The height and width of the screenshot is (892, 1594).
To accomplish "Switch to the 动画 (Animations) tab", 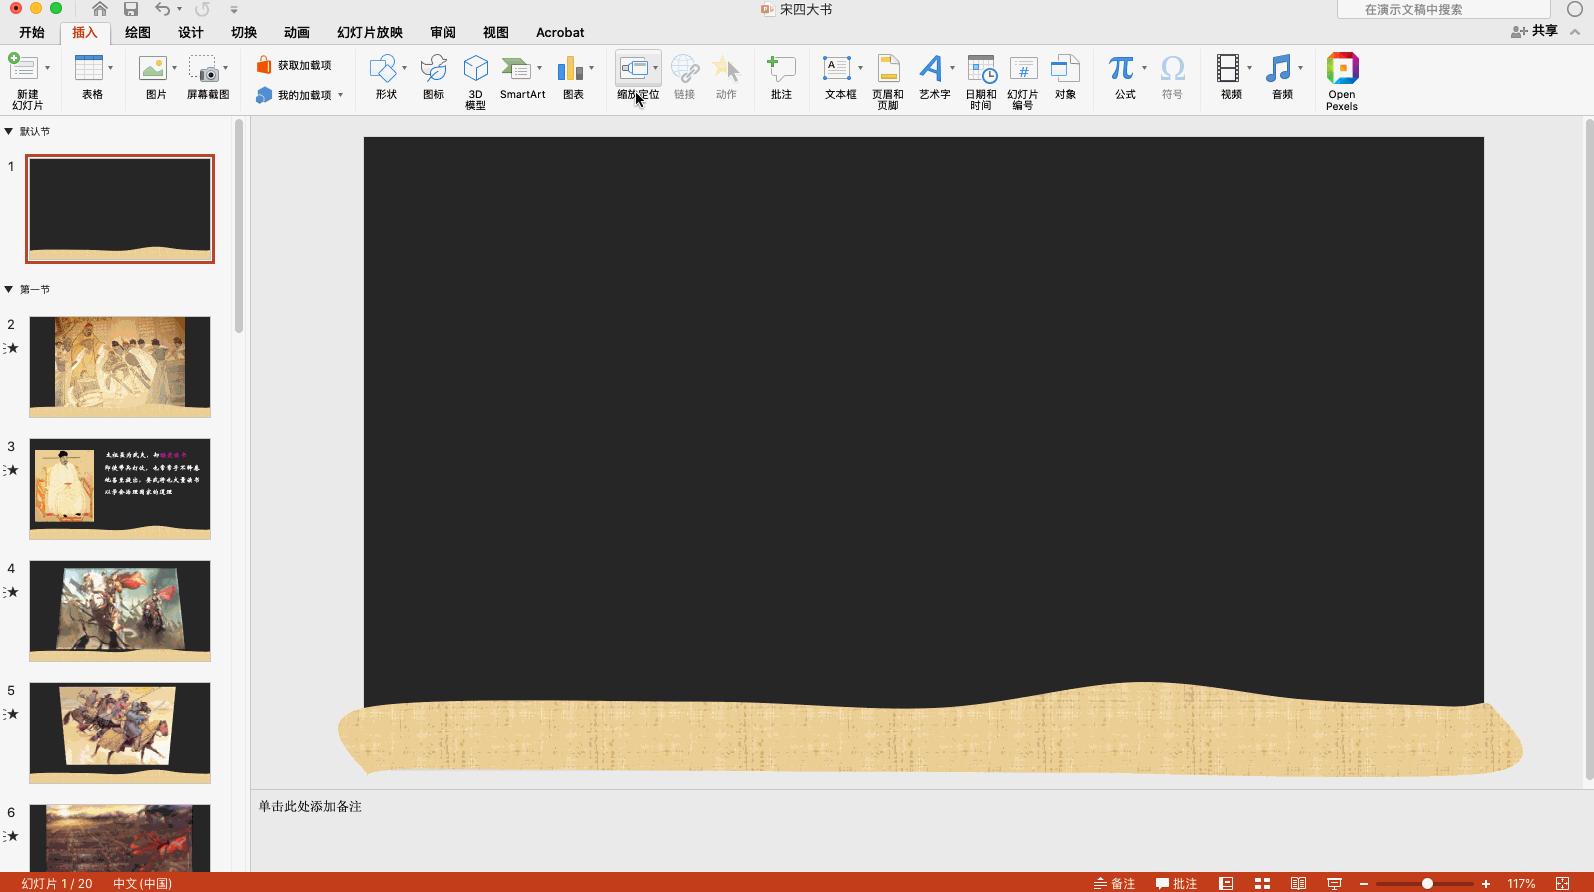I will tap(296, 32).
